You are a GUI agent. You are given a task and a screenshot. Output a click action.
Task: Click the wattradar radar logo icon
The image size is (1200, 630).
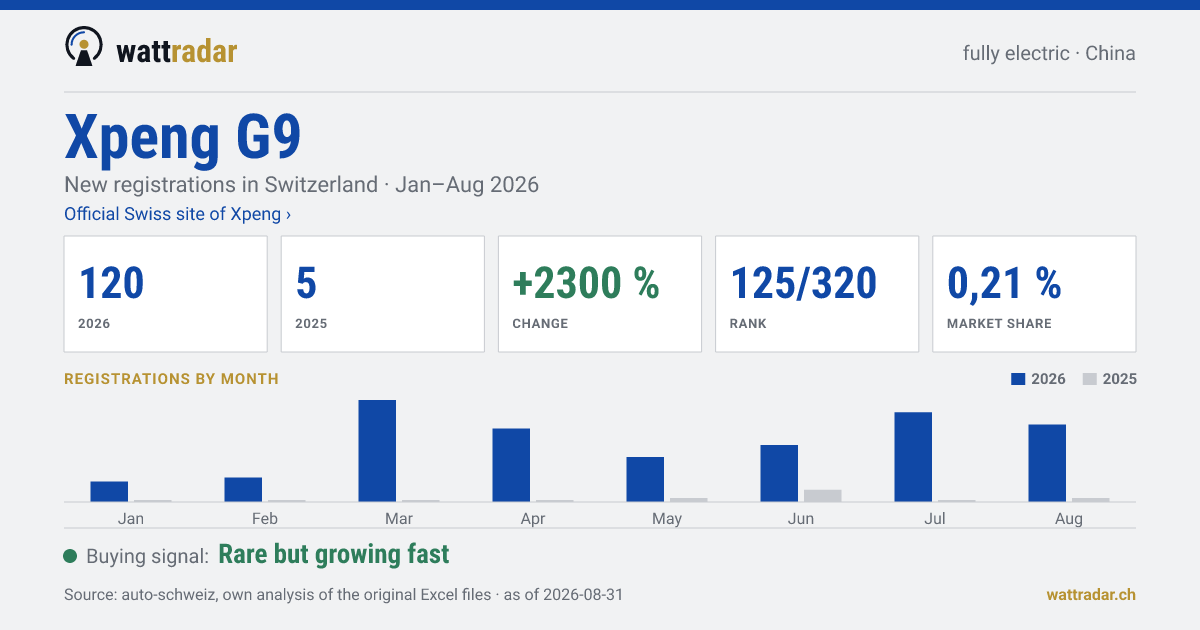pos(84,46)
